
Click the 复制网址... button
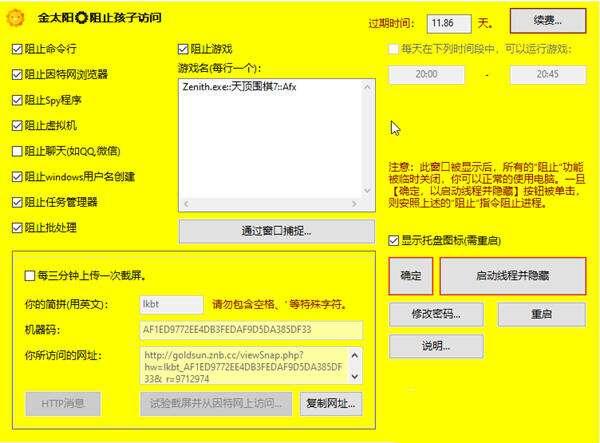[331, 404]
